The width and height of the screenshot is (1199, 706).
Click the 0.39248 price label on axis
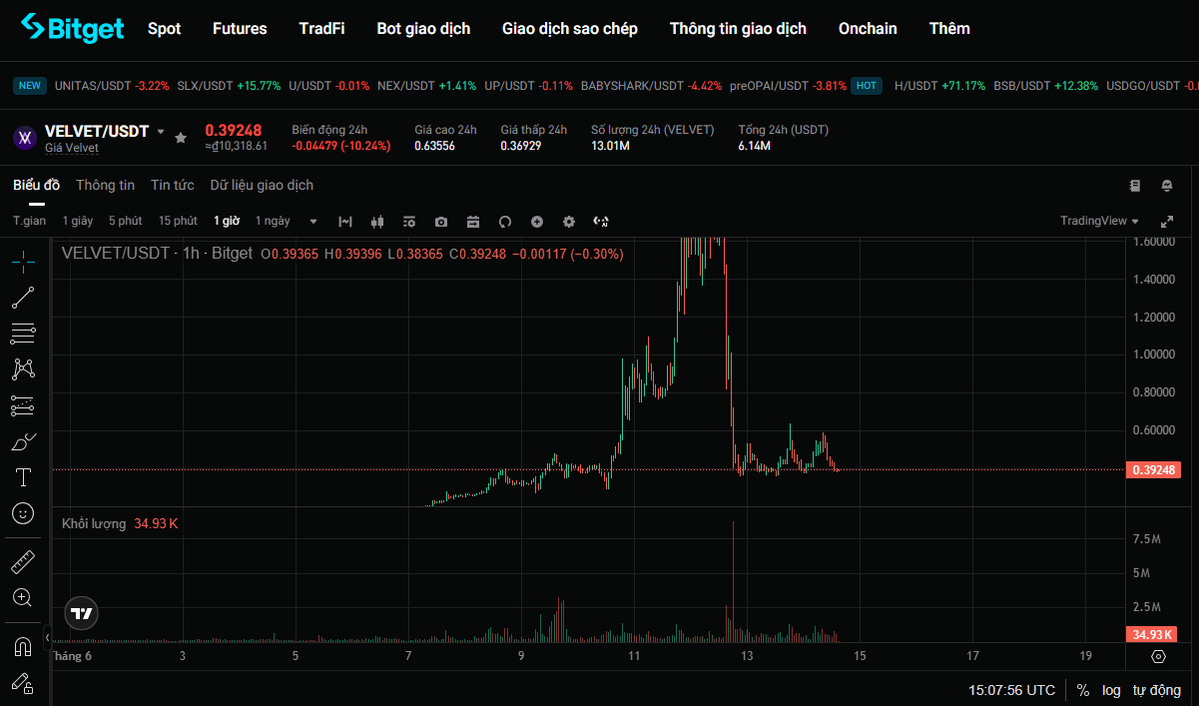pos(1153,470)
